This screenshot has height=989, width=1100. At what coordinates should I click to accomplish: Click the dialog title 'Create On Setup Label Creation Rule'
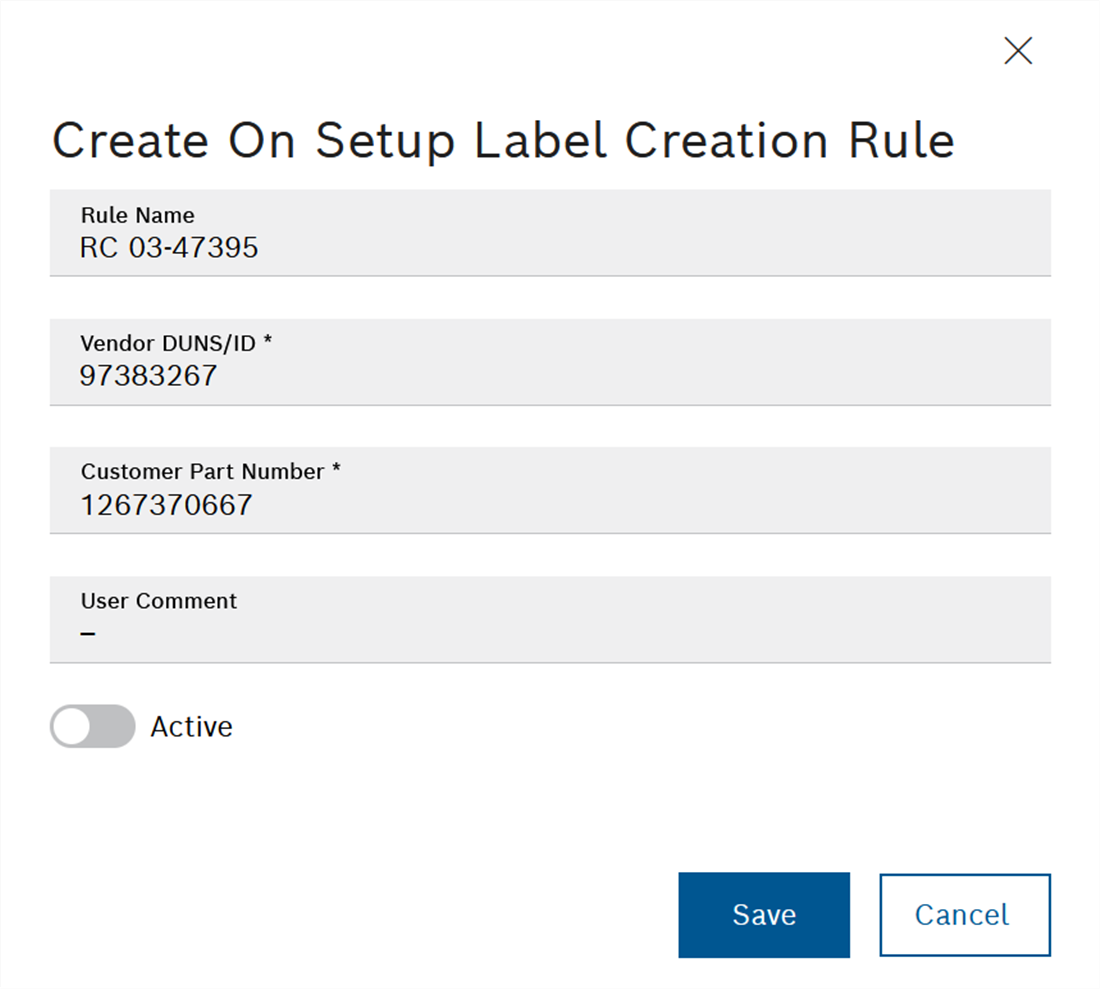tap(503, 141)
